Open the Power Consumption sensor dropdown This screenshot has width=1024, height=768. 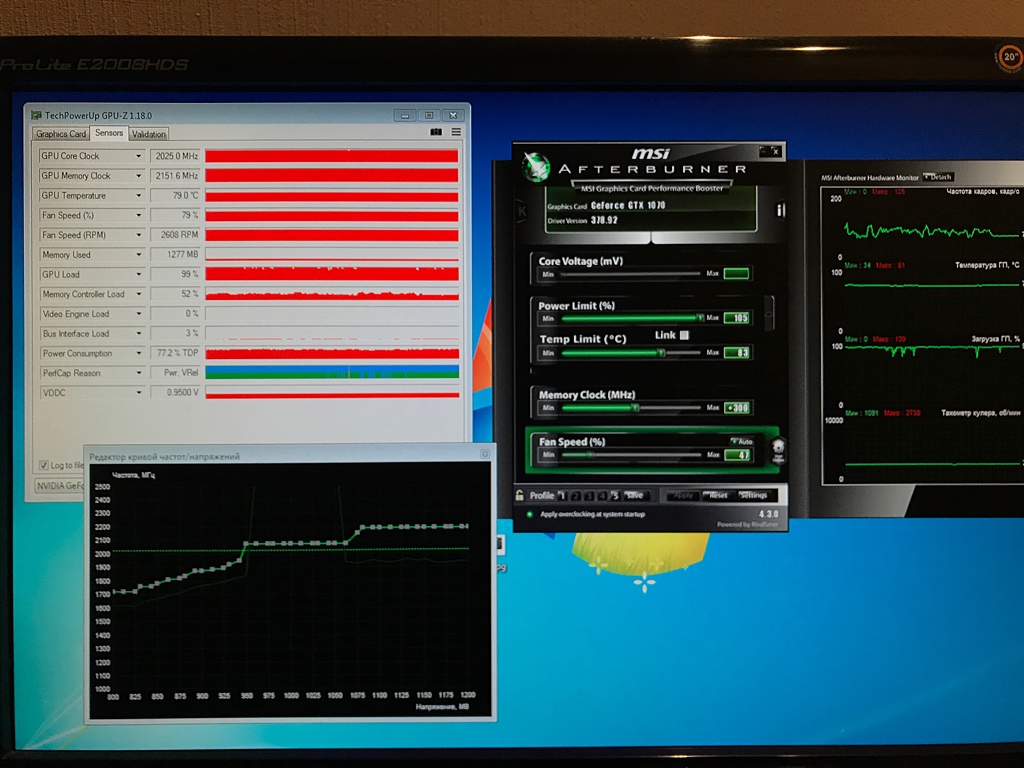[138, 353]
